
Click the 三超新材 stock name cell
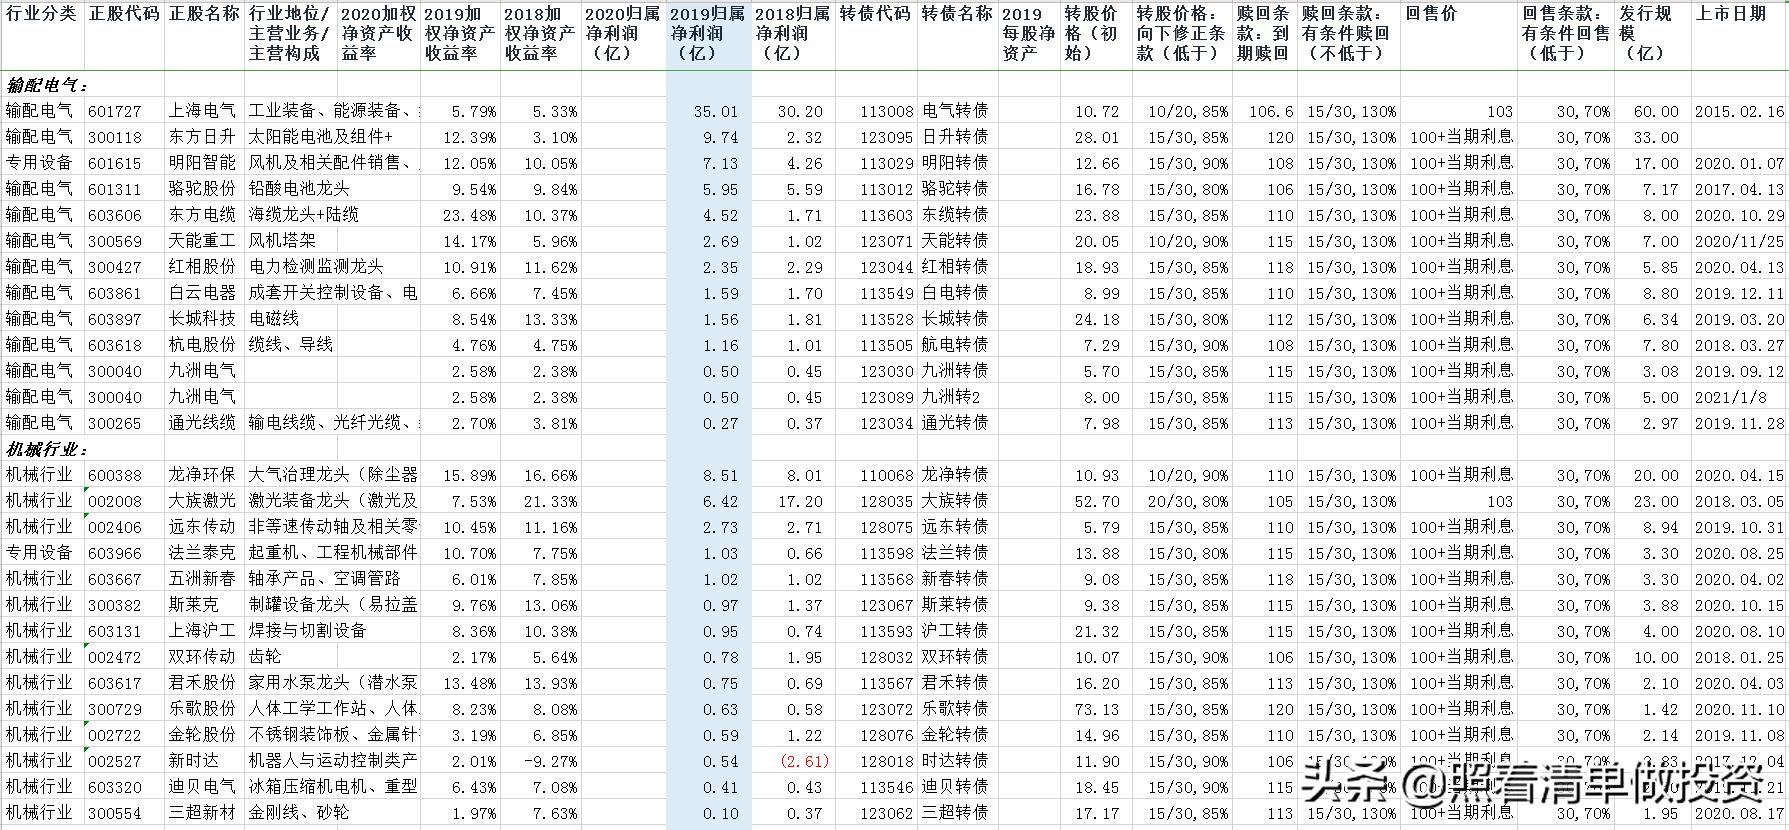tap(202, 813)
